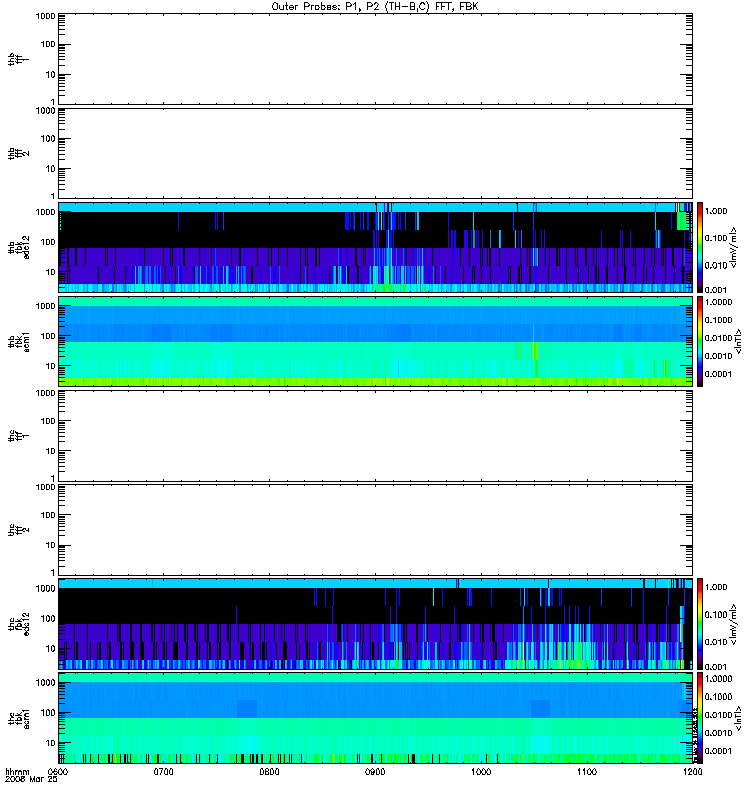Click the '1000' time axis label at the bottom

[481, 772]
